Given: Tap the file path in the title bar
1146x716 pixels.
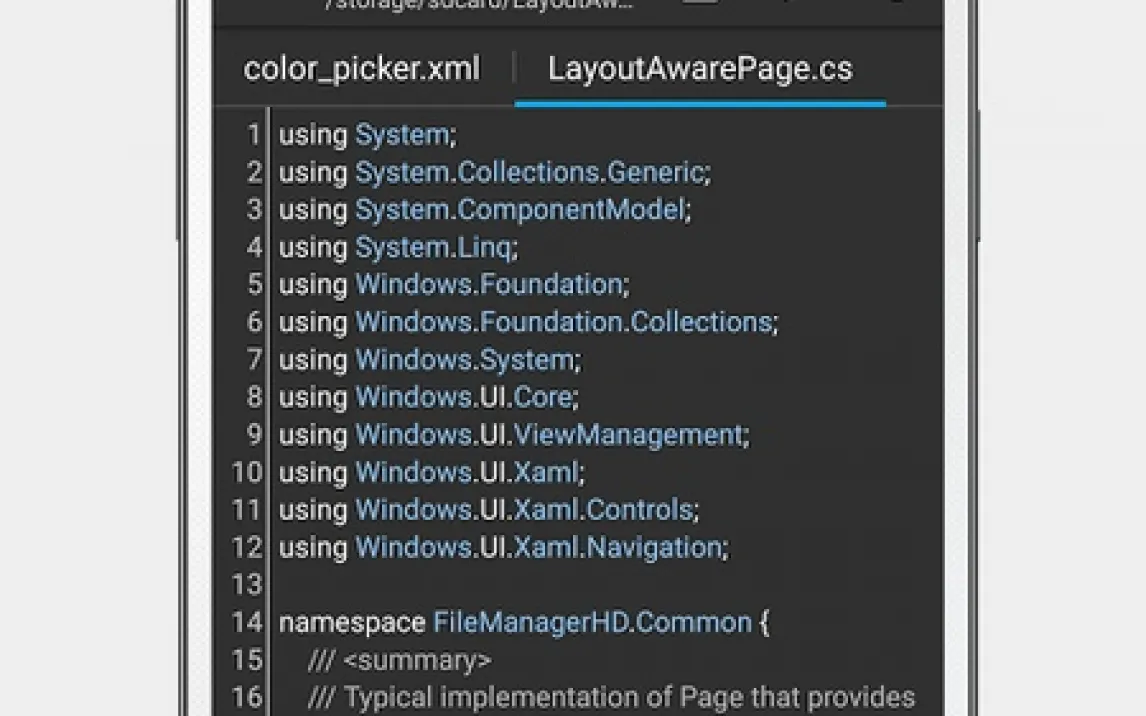Looking at the screenshot, I should pyautogui.click(x=480, y=5).
